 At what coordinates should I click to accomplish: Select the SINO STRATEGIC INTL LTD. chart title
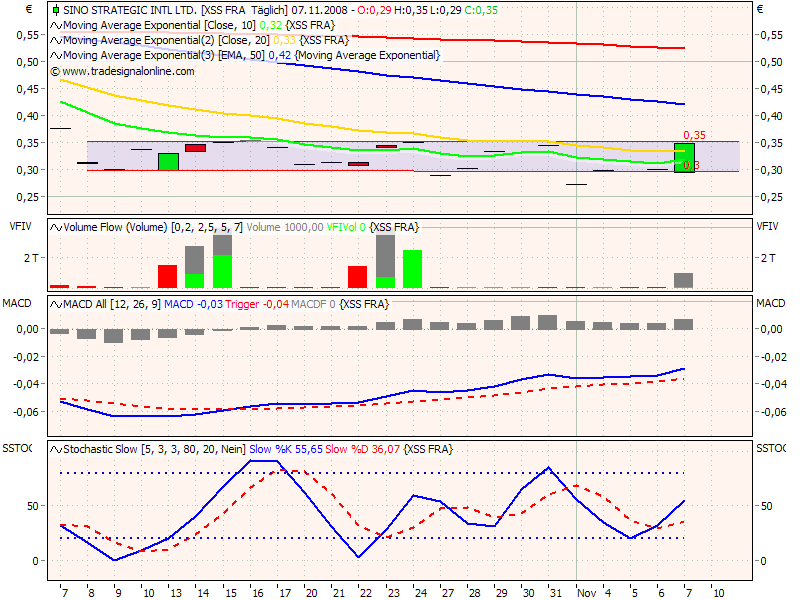point(130,10)
